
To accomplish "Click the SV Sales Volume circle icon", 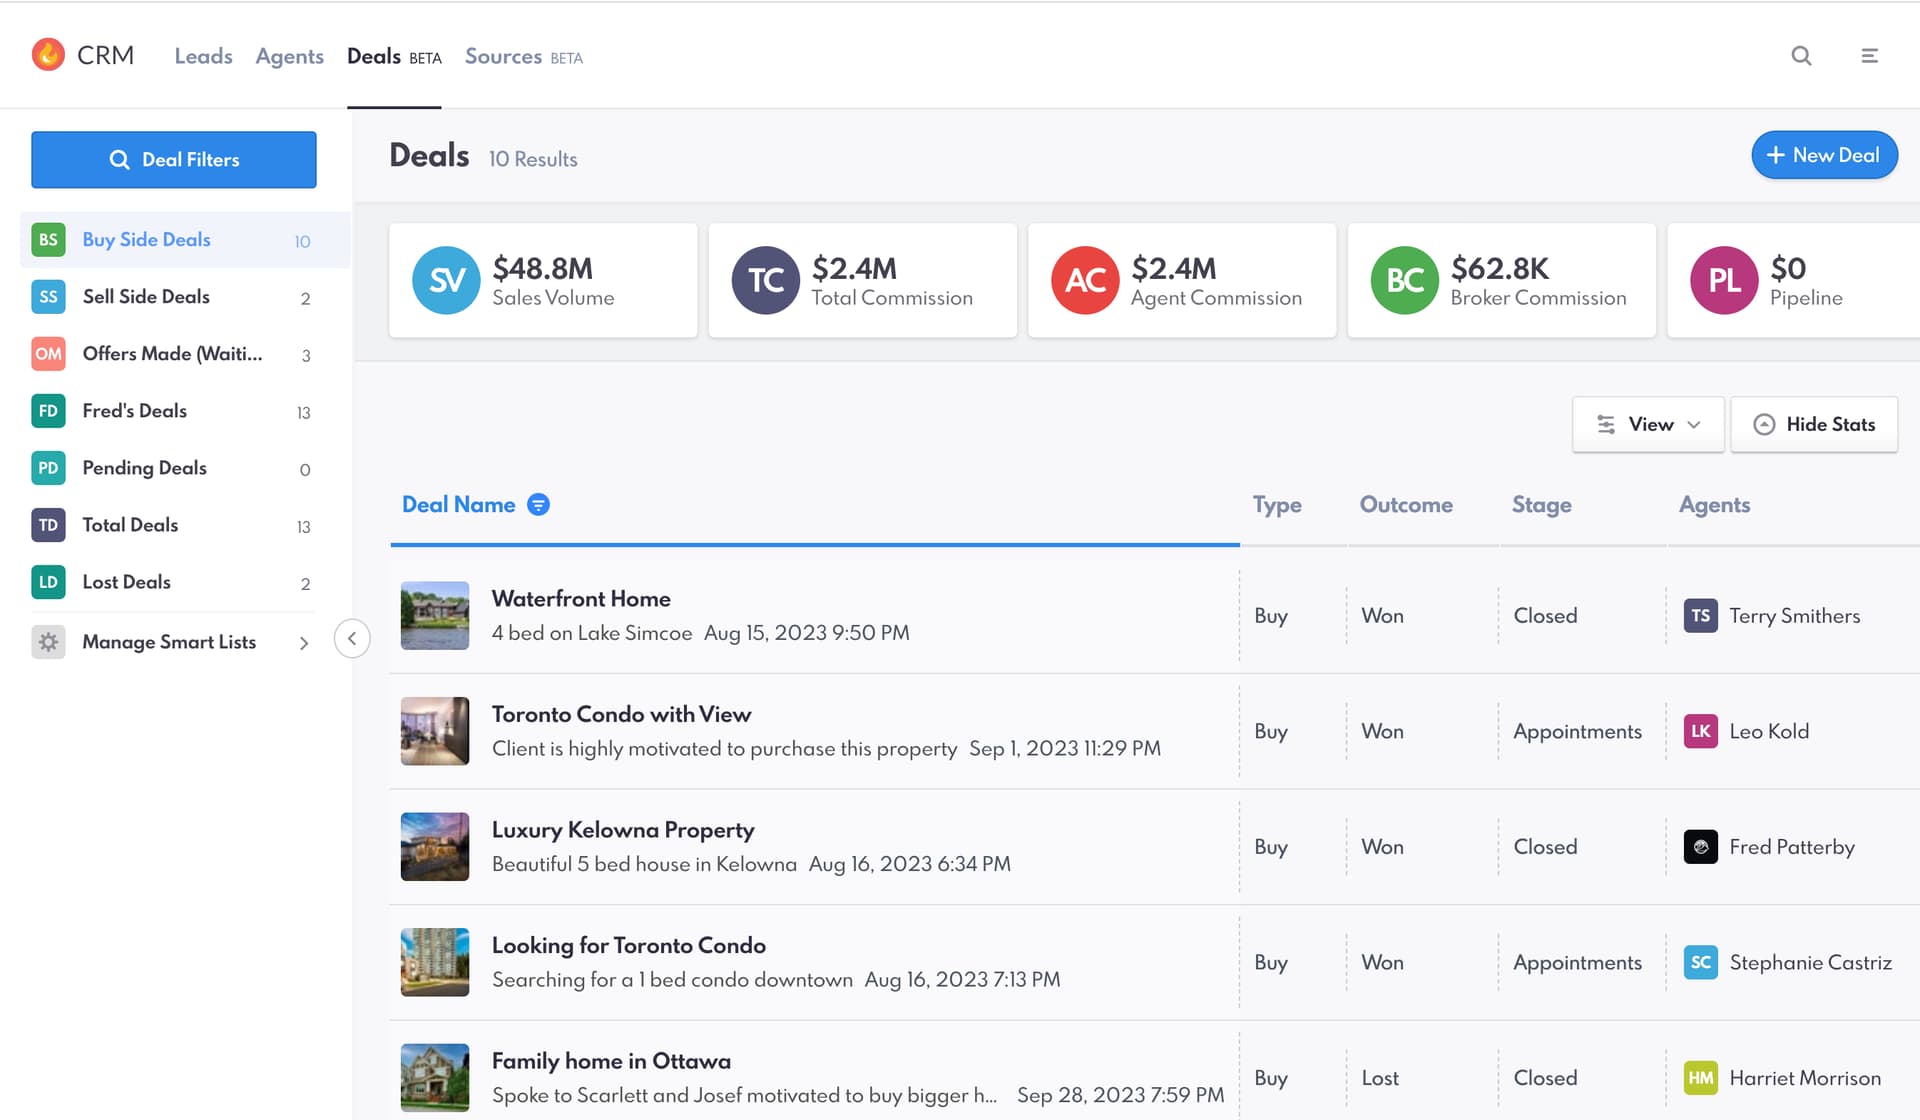I will [446, 280].
